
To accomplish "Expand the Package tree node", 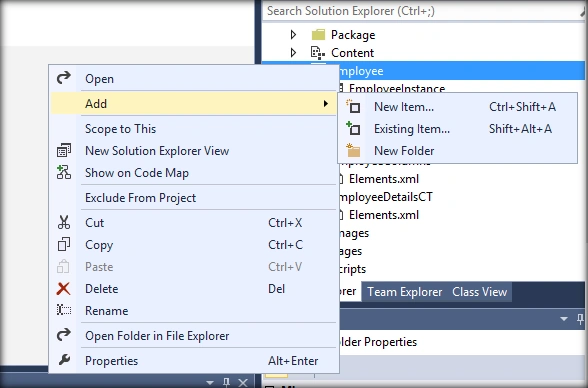I will point(293,35).
